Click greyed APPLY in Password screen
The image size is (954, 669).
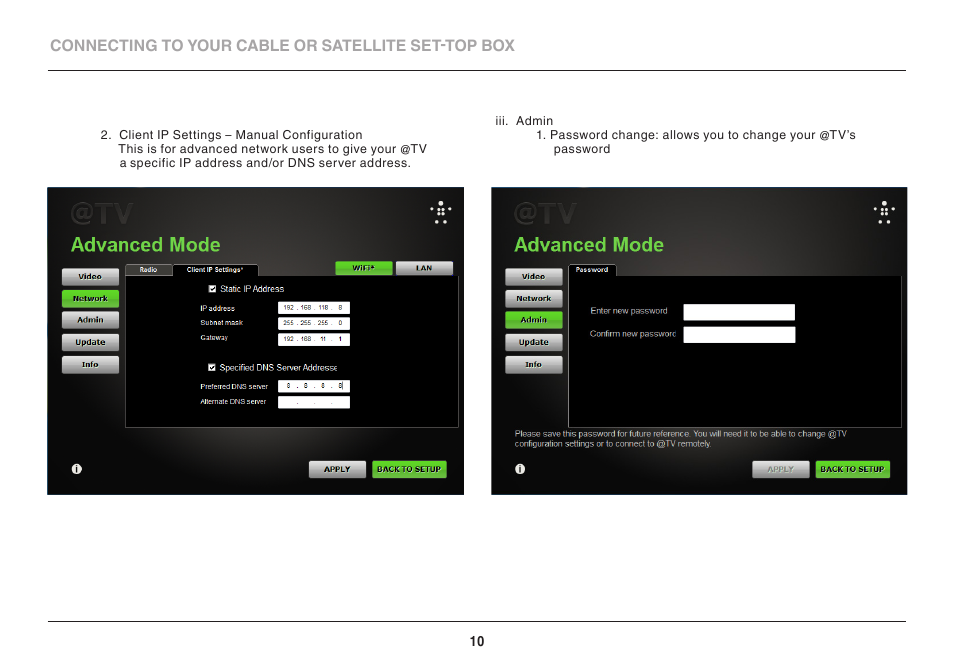point(781,470)
